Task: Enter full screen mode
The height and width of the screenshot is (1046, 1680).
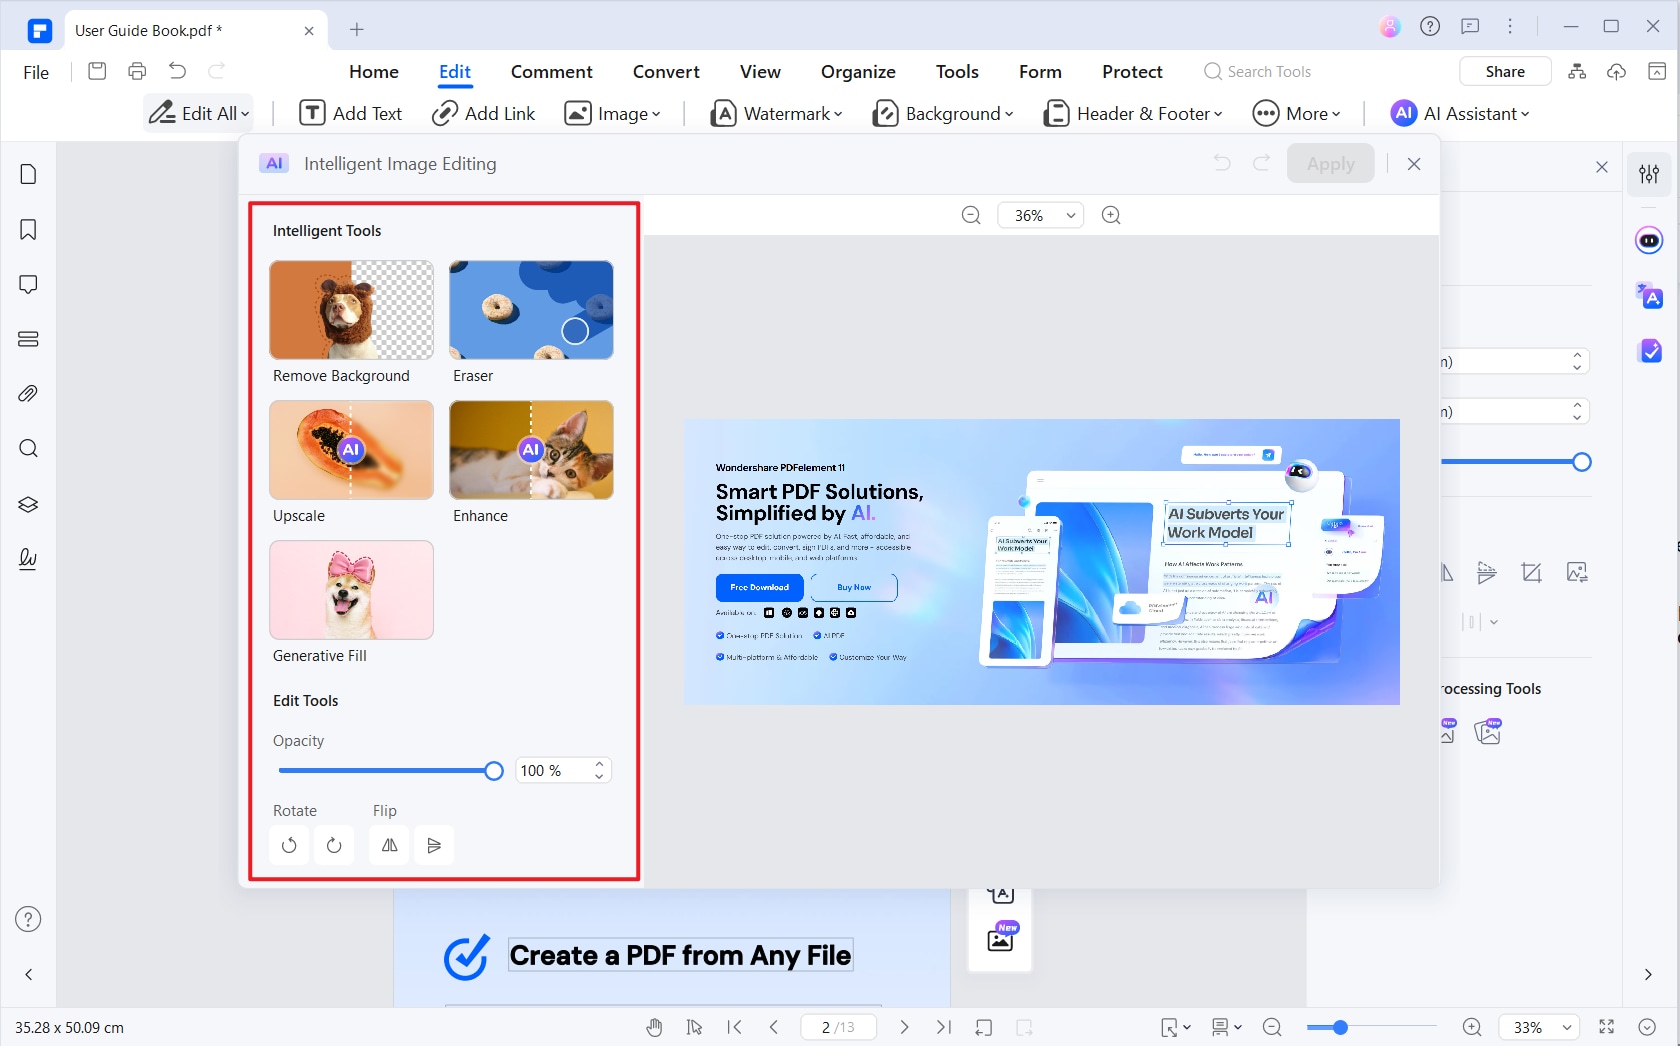Action: pos(1607,1027)
